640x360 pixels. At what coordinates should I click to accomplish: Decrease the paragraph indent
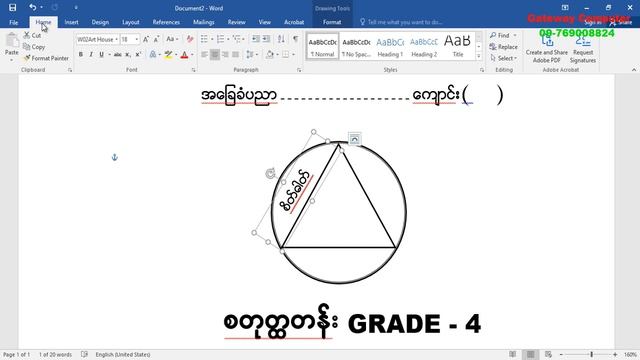256,39
